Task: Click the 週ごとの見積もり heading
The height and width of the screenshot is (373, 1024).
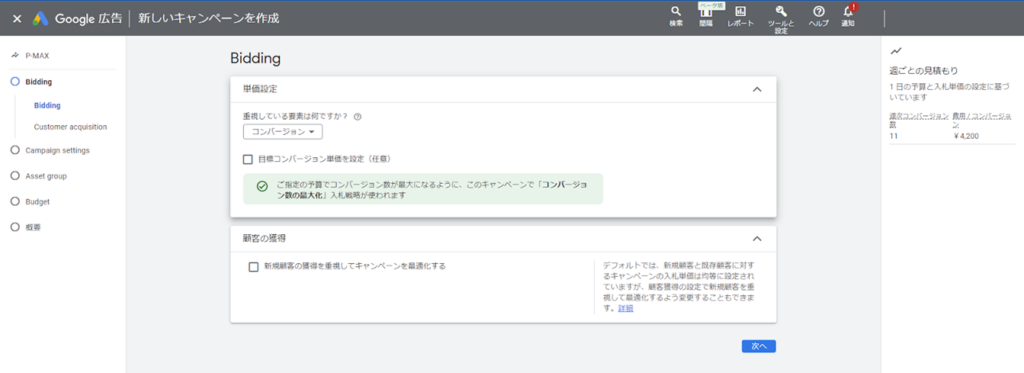Action: (x=923, y=70)
